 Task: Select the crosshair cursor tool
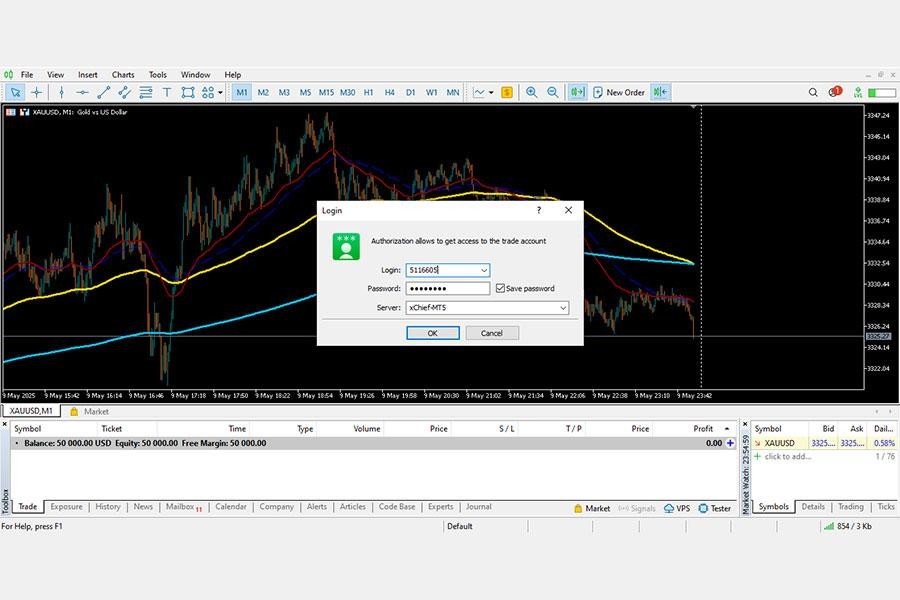click(x=37, y=92)
